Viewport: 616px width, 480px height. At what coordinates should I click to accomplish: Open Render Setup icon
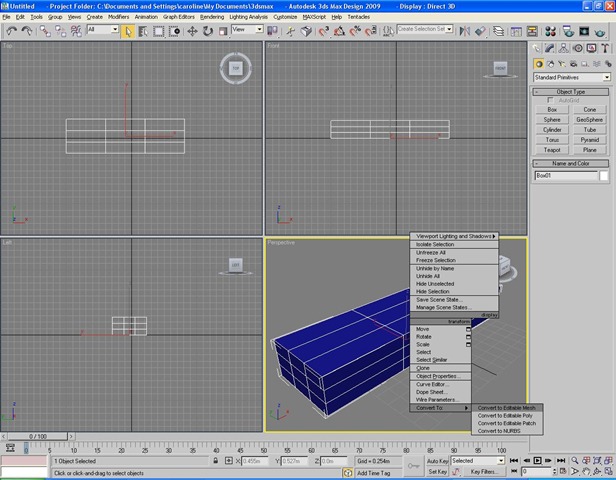568,31
